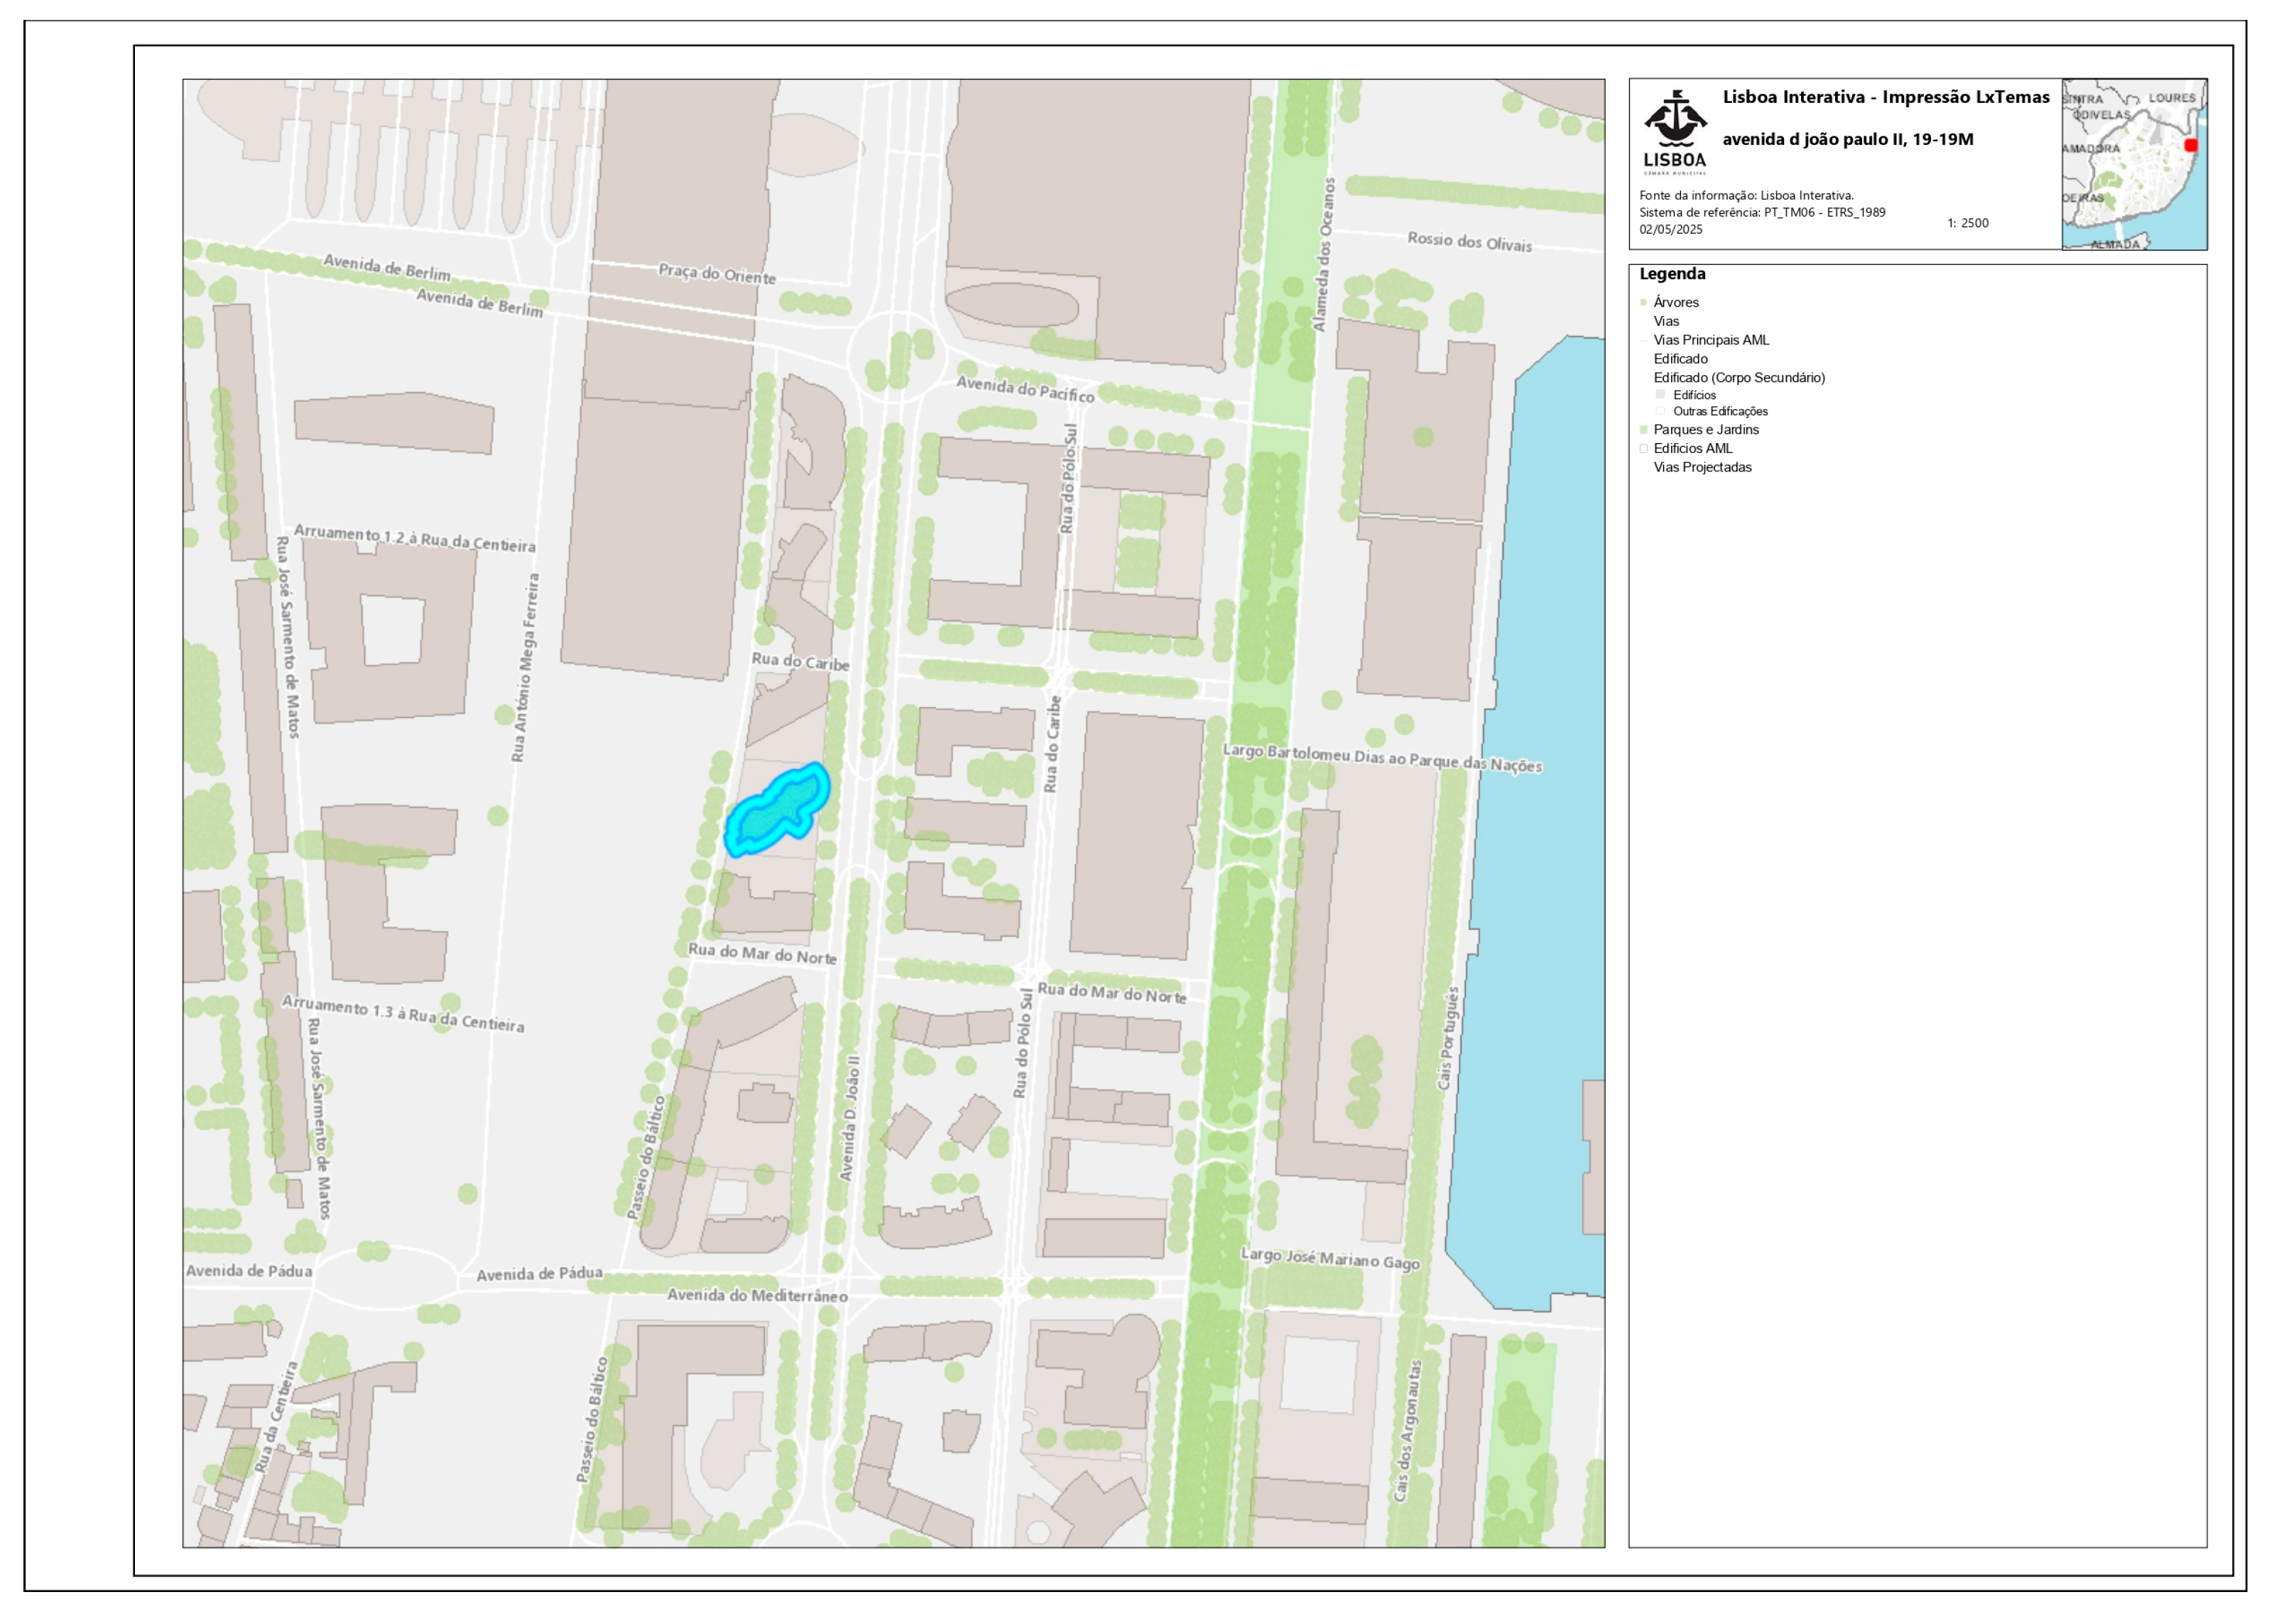Click the Edificios AML legend box
The image size is (2269, 1624).
1643,449
